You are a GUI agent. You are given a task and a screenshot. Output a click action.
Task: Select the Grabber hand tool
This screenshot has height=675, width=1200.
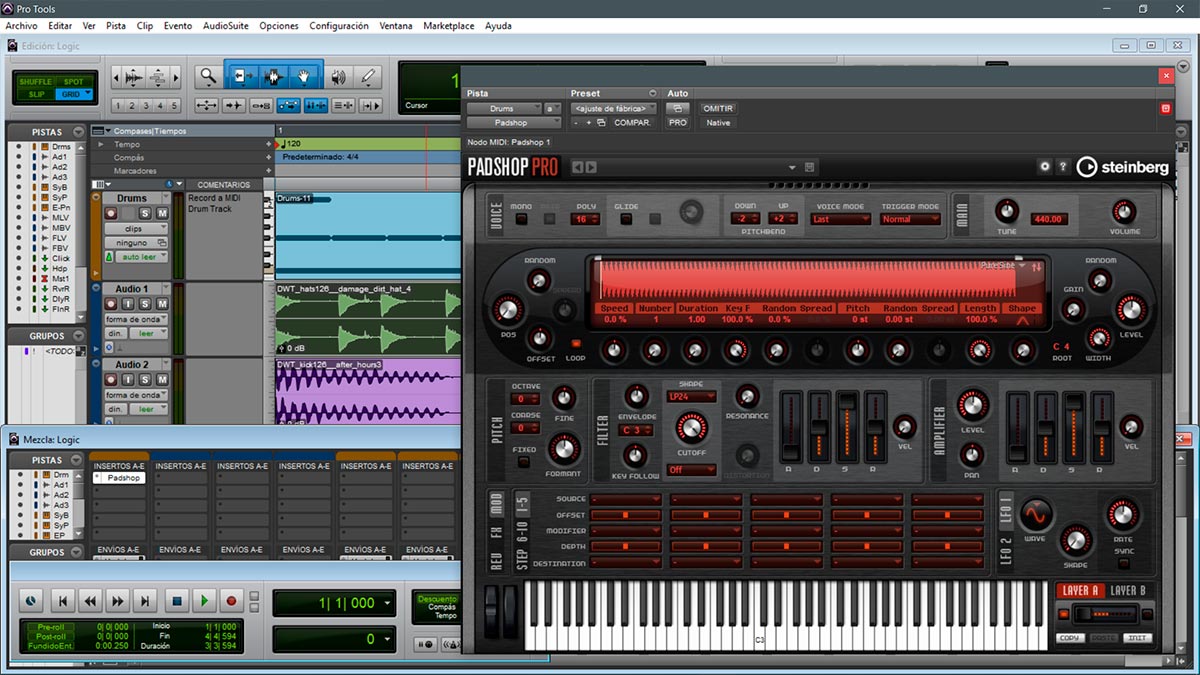coord(304,76)
